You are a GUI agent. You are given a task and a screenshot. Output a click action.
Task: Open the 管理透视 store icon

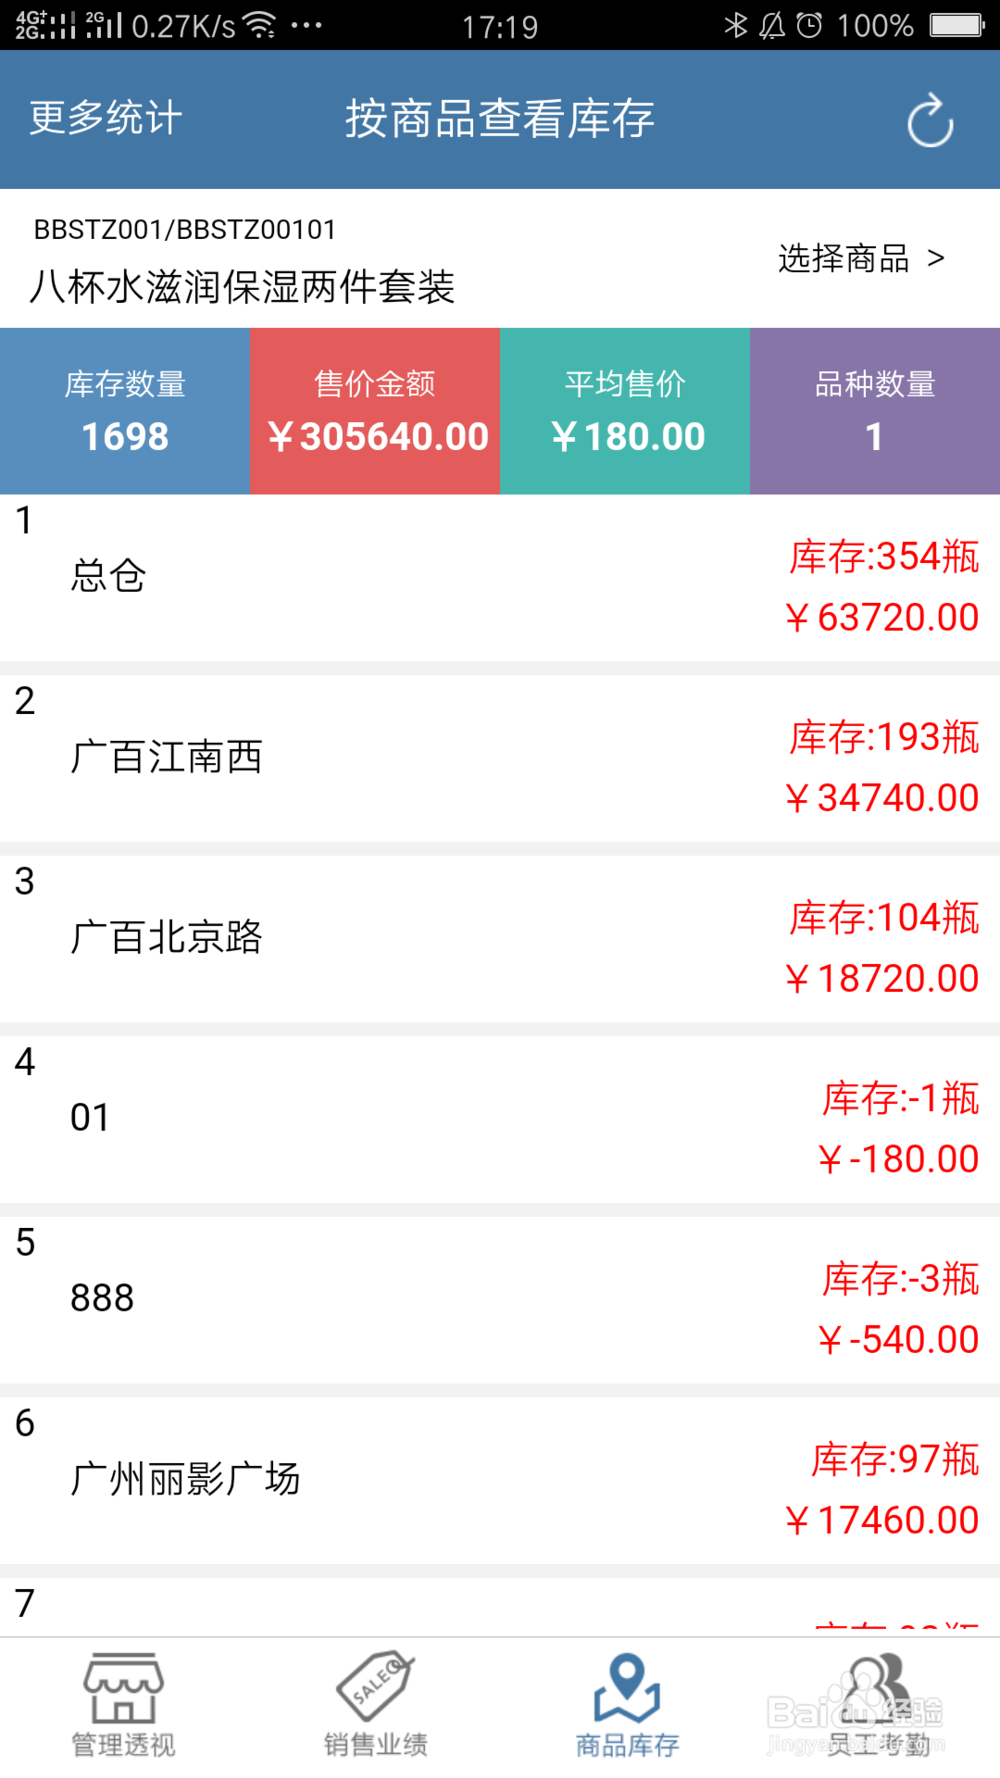pos(123,1687)
